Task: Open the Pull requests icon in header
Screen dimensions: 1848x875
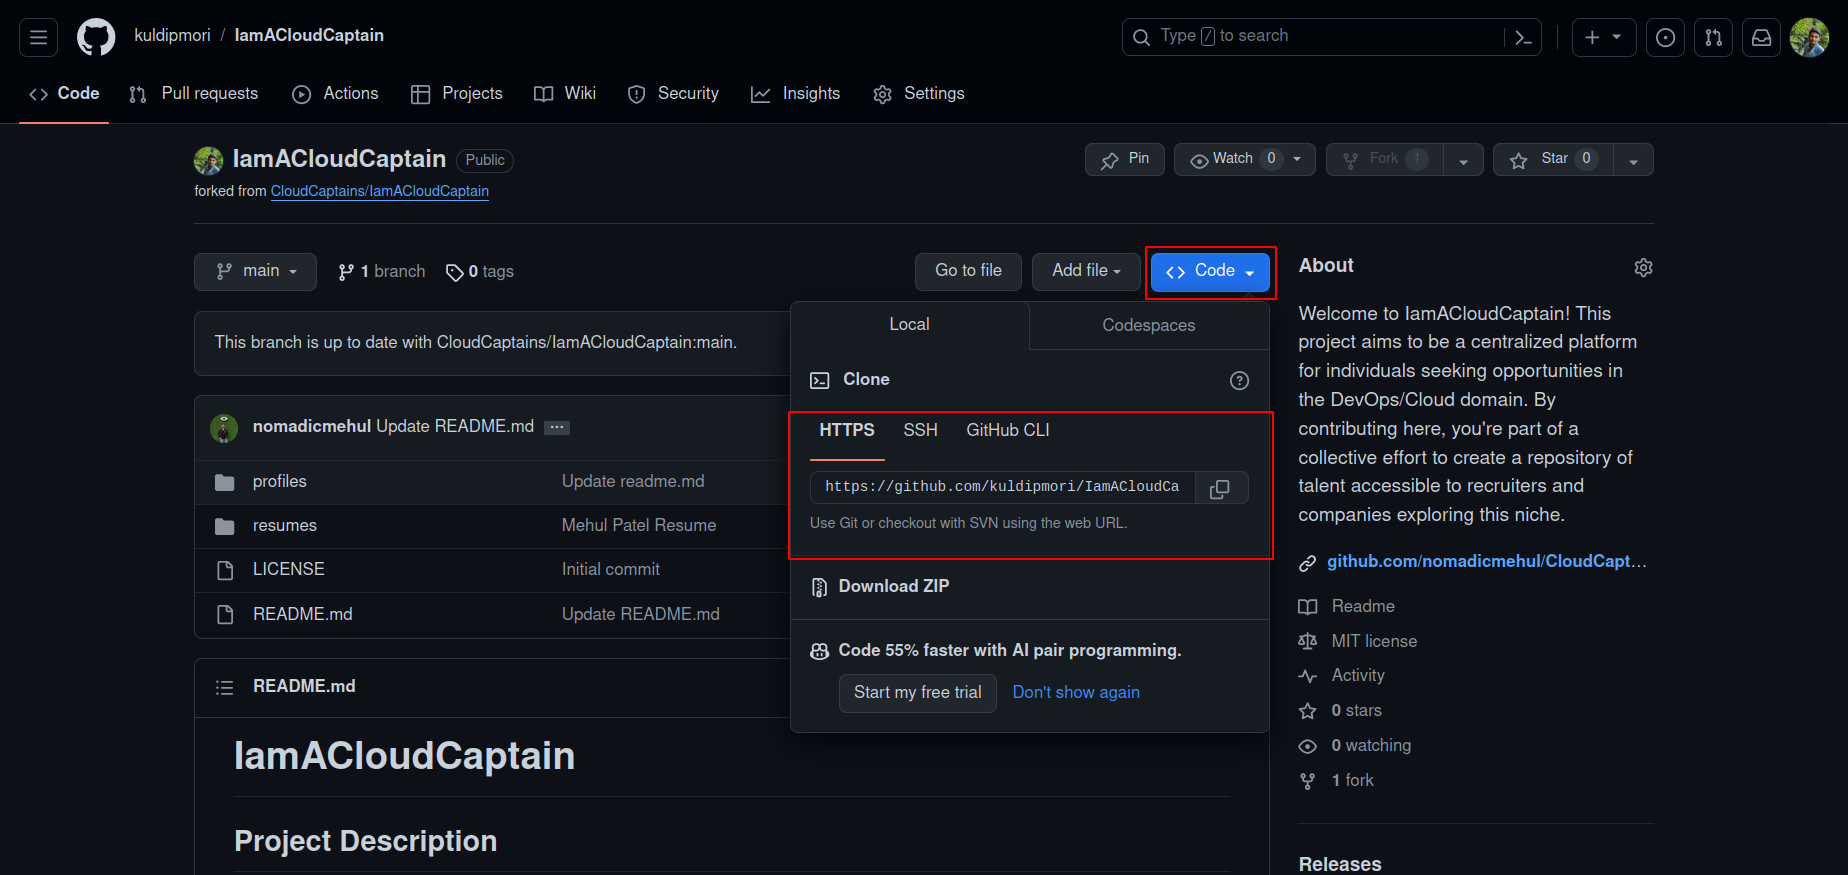Action: coord(1713,37)
